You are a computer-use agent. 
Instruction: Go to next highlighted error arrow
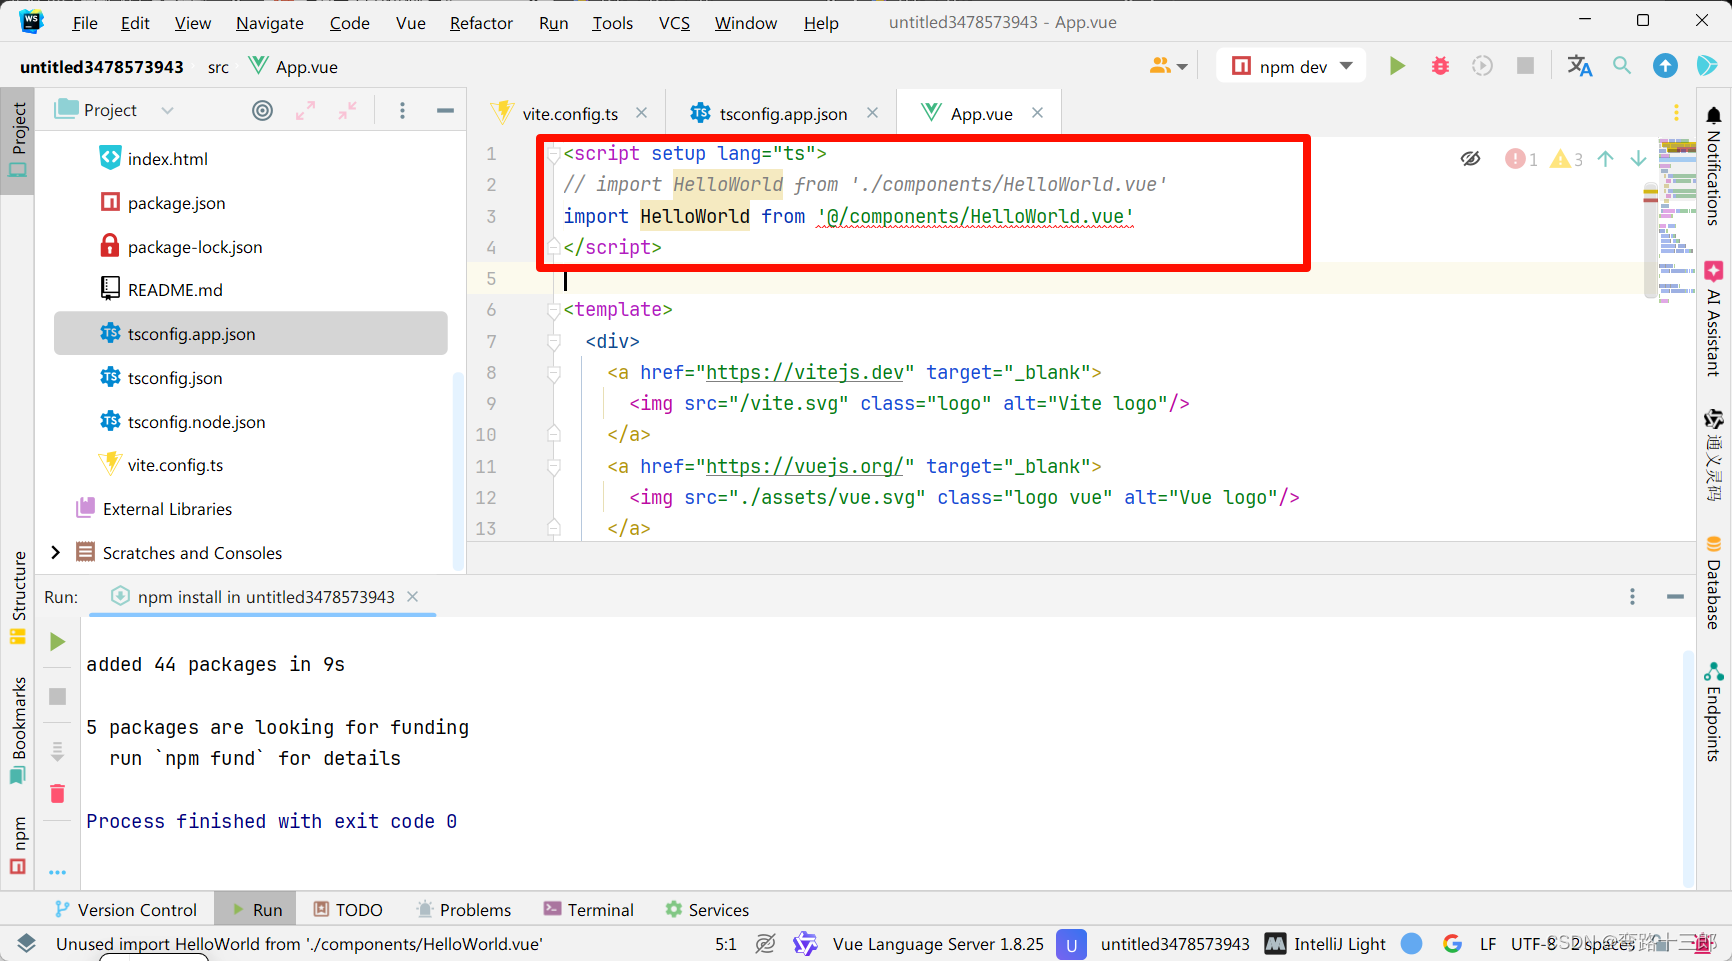coord(1638,159)
